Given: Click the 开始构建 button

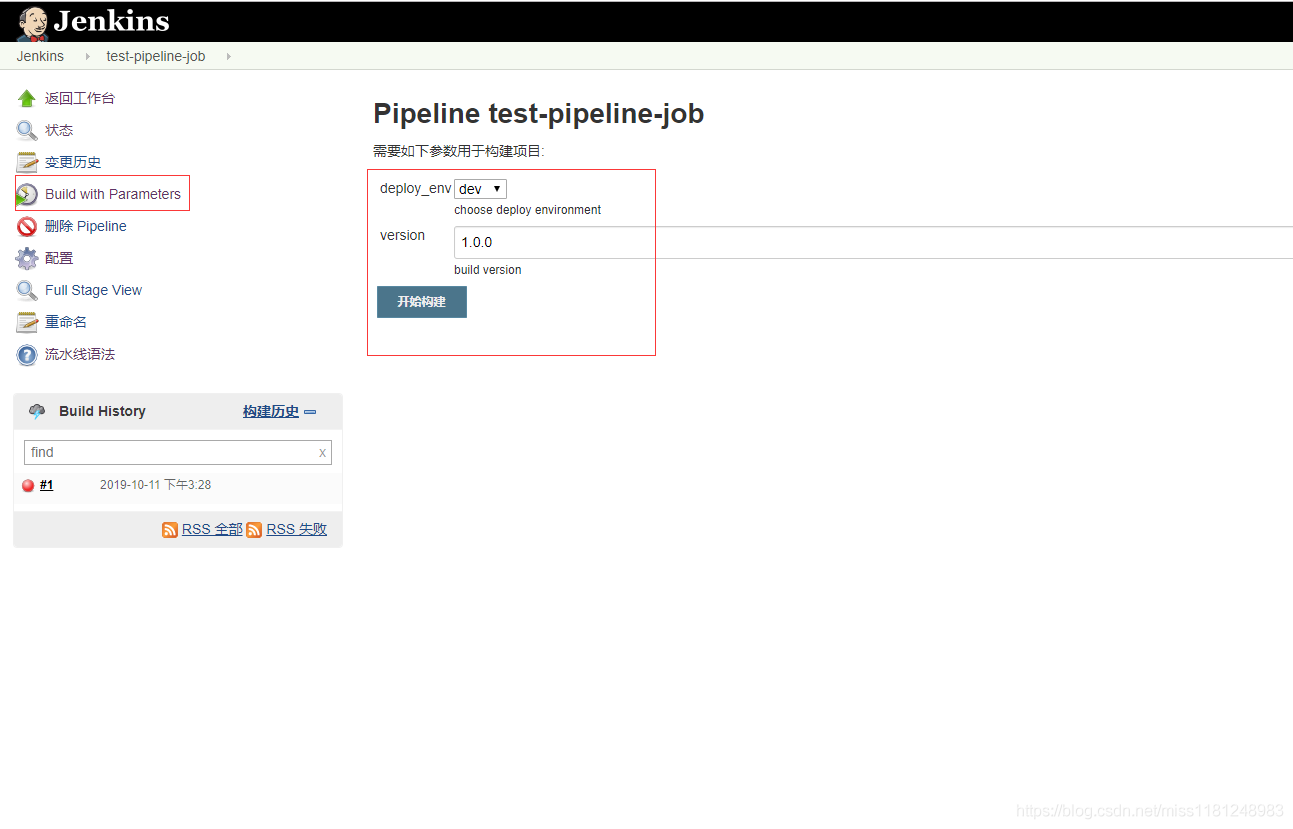Looking at the screenshot, I should (422, 302).
